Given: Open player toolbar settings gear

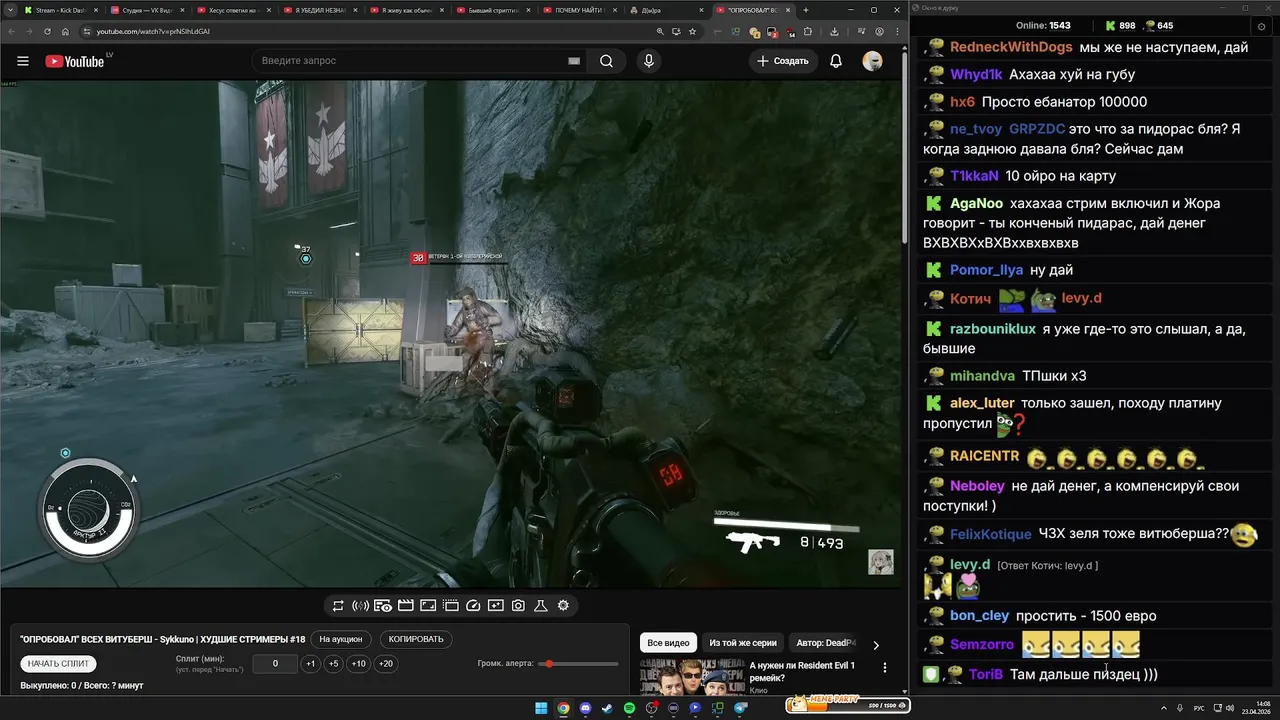Looking at the screenshot, I should pos(563,606).
